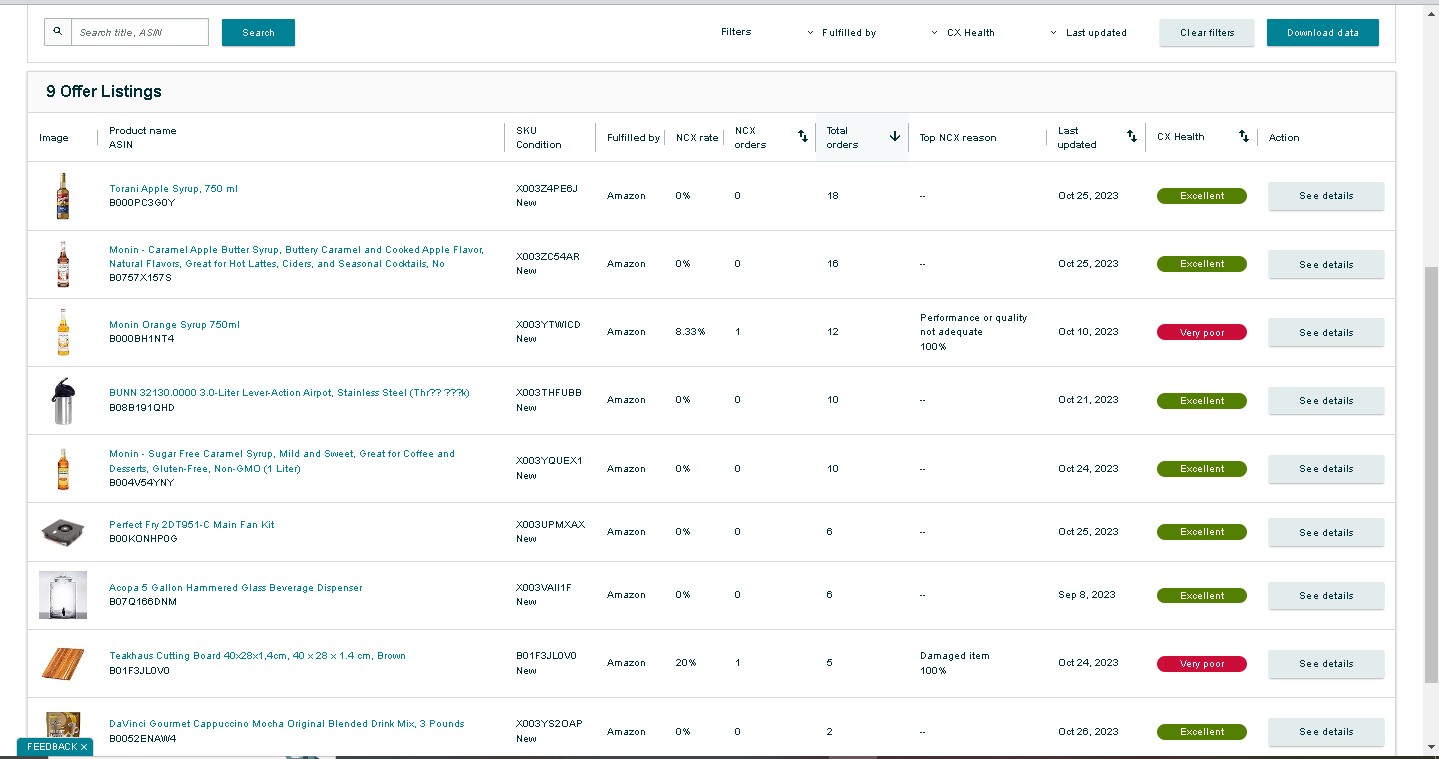Open Torani Apple Syrup product thumbnail
The image size is (1439, 759).
point(63,196)
